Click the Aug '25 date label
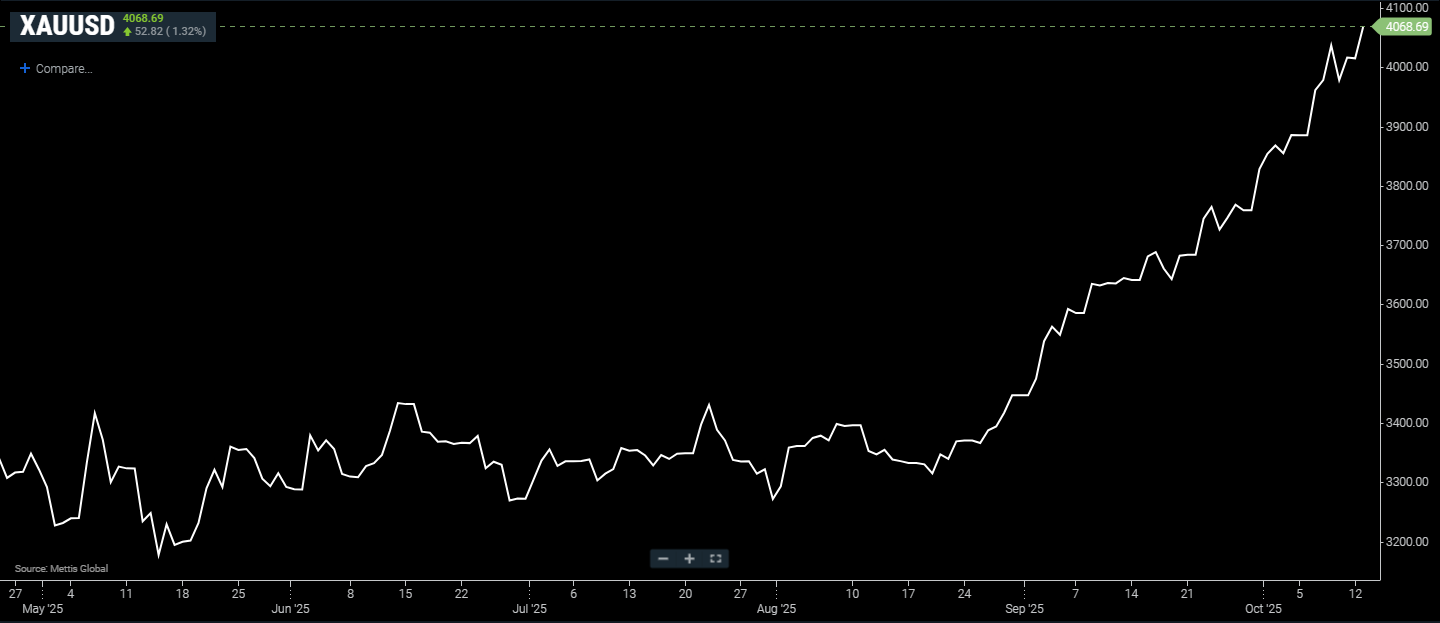Screen dimensions: 1440x623 (x=775, y=608)
